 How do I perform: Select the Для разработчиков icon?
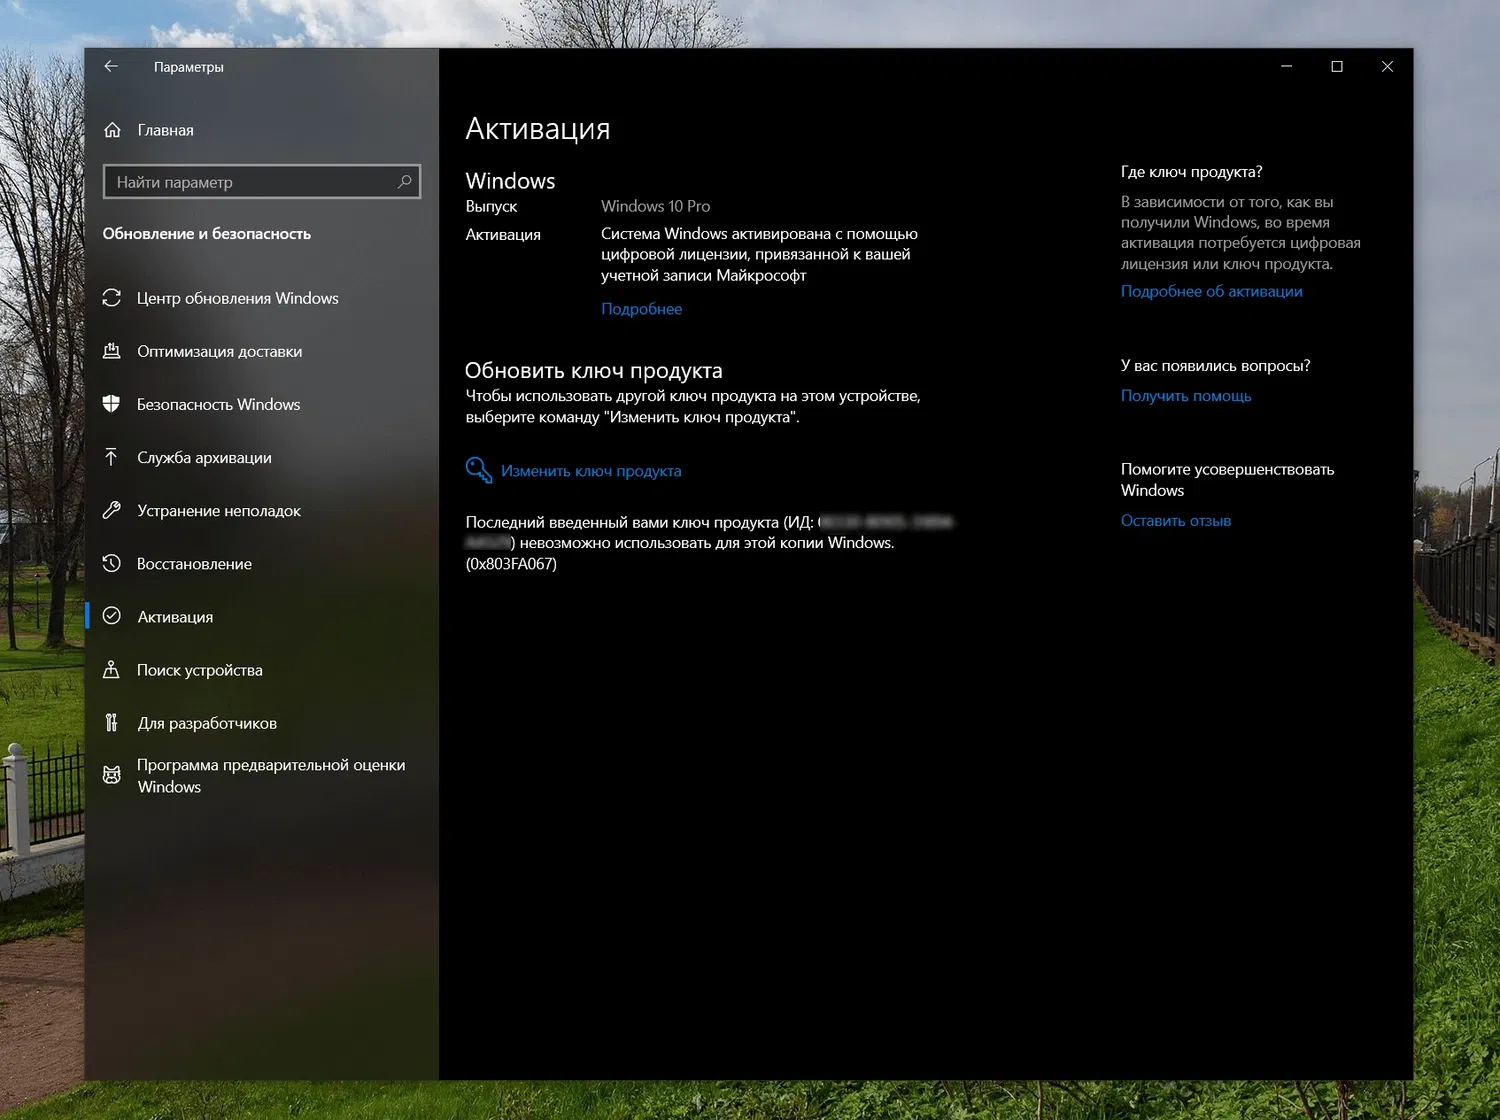click(112, 722)
